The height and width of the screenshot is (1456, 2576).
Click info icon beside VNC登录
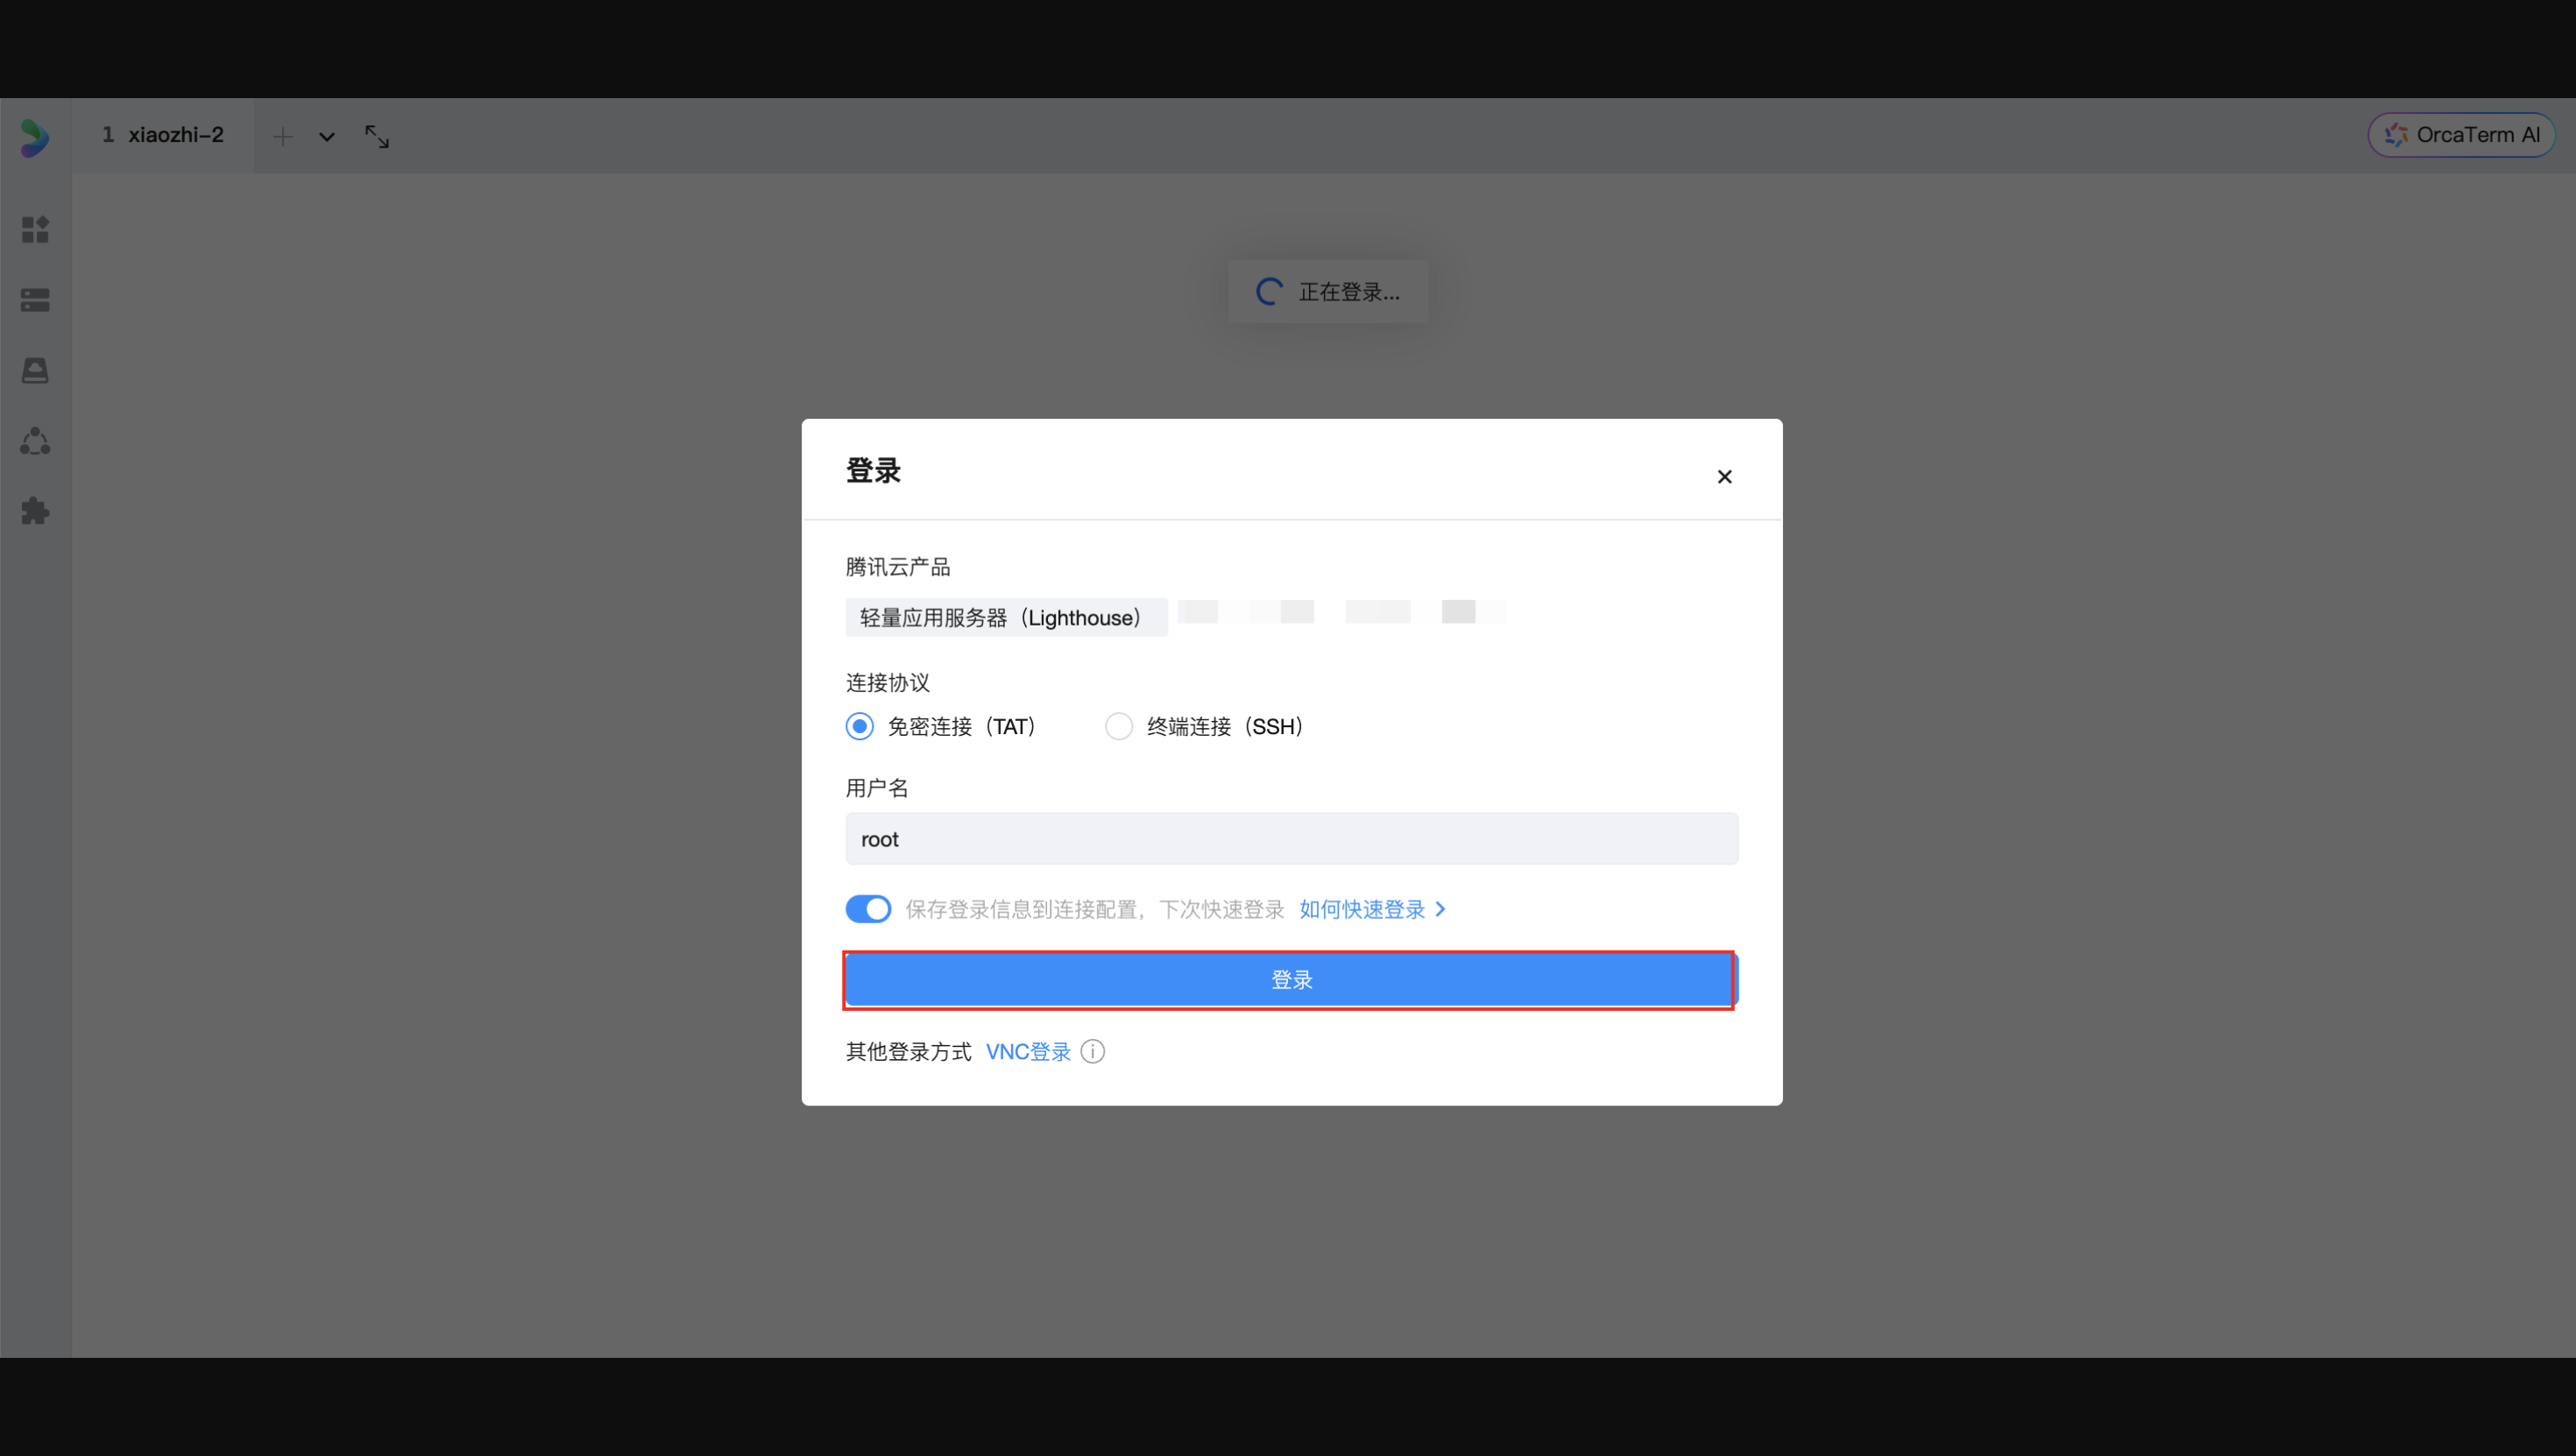(1093, 1051)
